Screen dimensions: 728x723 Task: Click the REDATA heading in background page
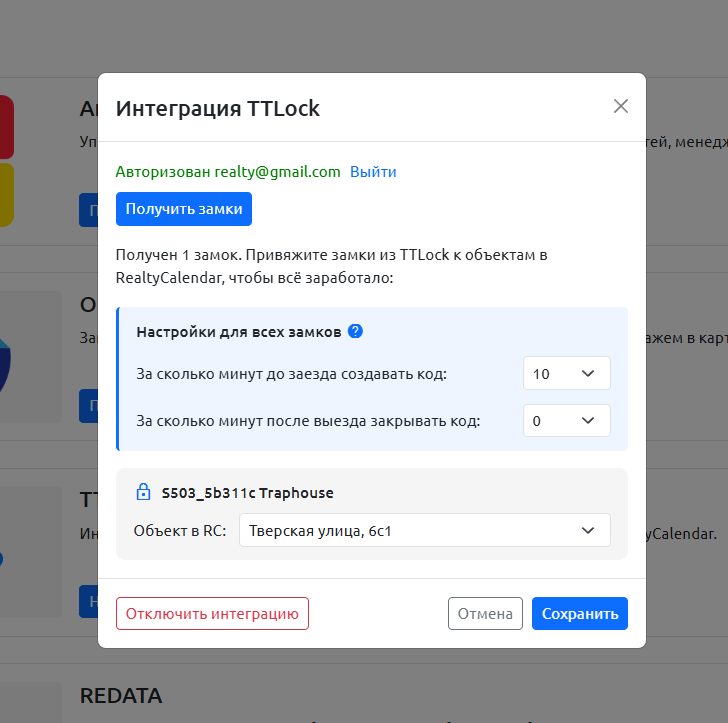(121, 696)
